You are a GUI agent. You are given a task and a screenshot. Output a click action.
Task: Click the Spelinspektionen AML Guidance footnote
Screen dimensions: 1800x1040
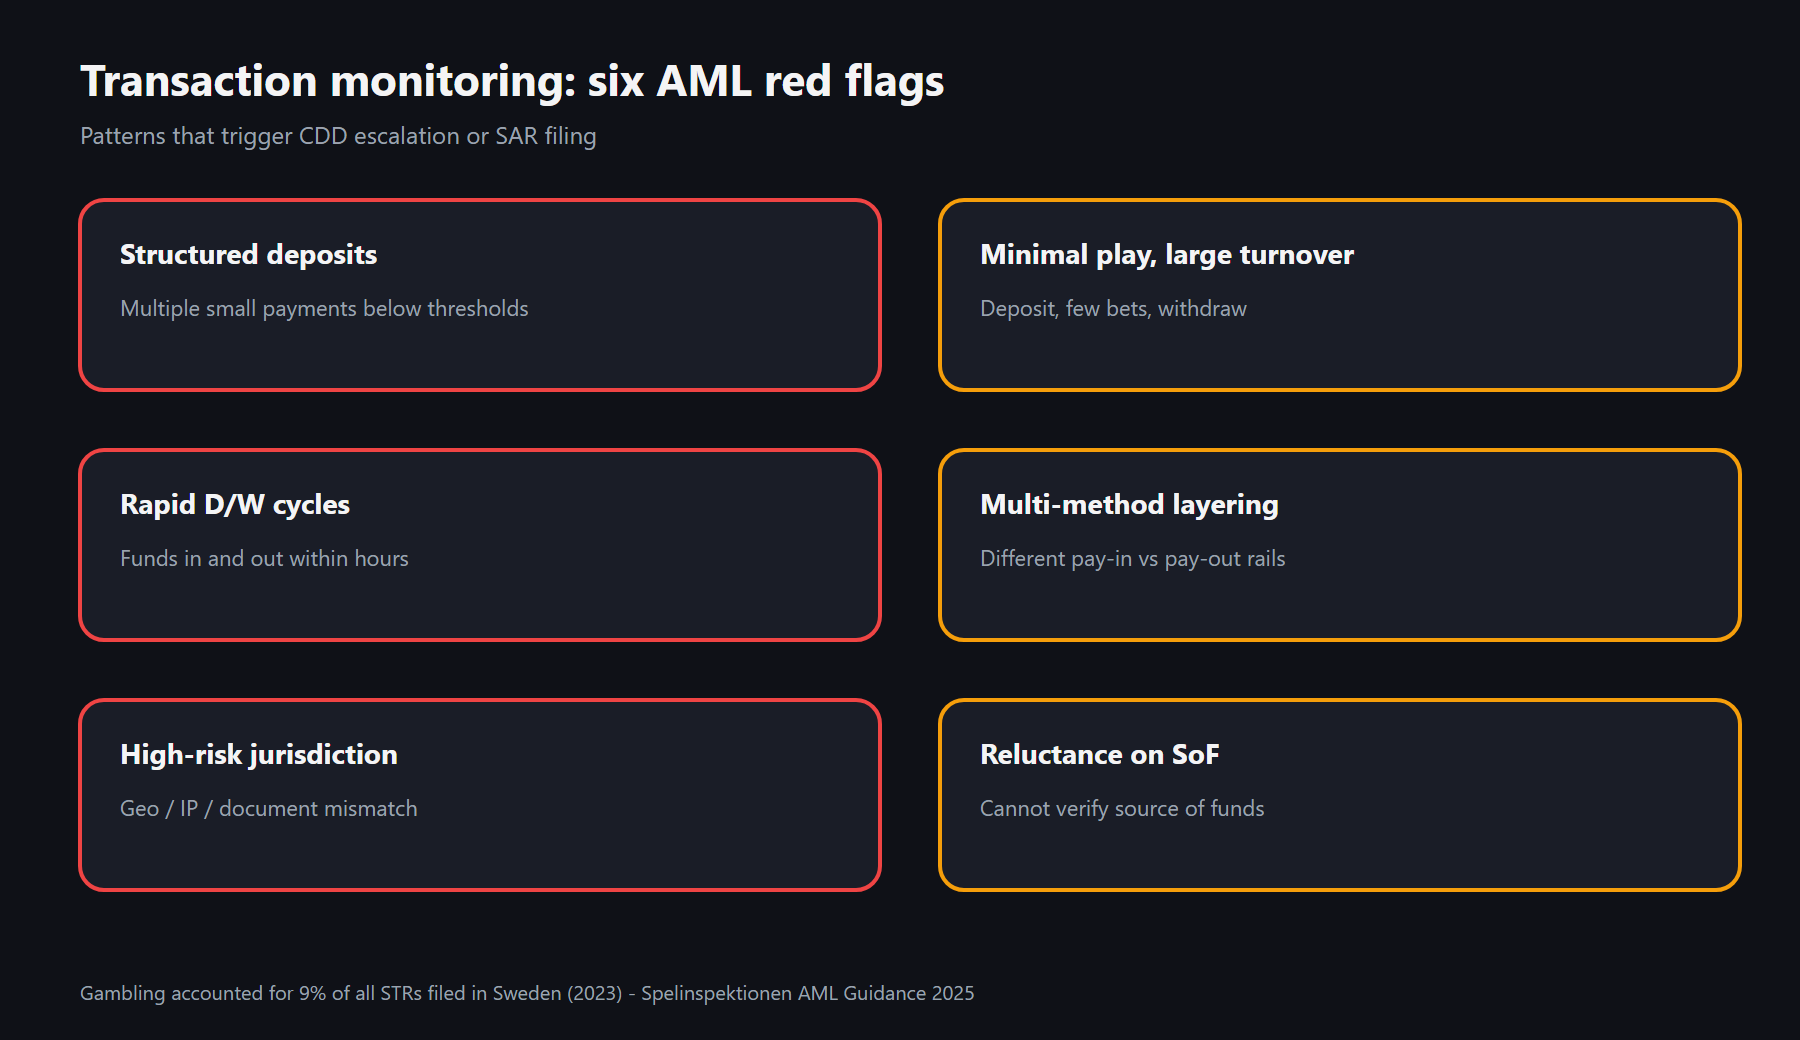point(527,994)
